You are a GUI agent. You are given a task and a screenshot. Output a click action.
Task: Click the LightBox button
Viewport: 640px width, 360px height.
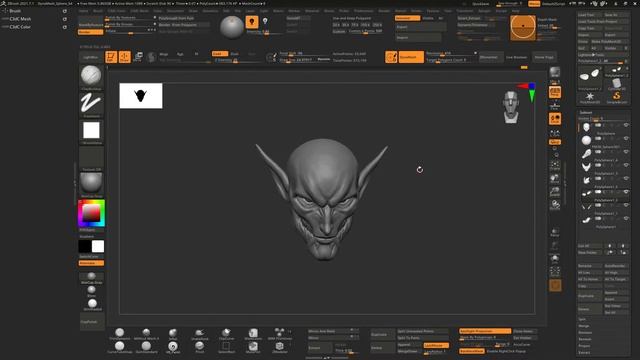coord(91,57)
